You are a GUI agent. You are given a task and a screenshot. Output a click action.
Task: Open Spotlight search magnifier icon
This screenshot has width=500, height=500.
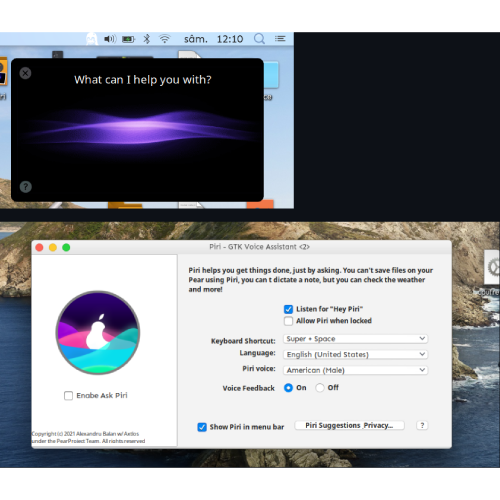[x=259, y=39]
